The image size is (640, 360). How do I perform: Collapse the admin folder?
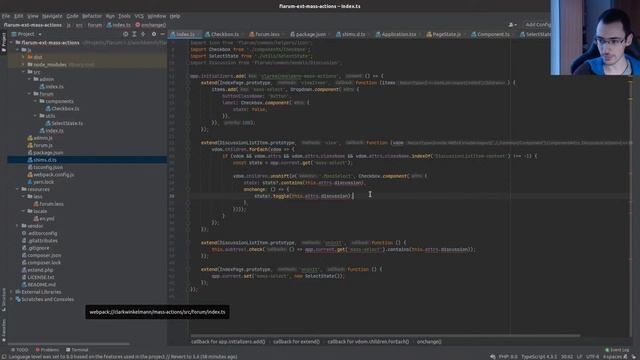pyautogui.click(x=30, y=79)
